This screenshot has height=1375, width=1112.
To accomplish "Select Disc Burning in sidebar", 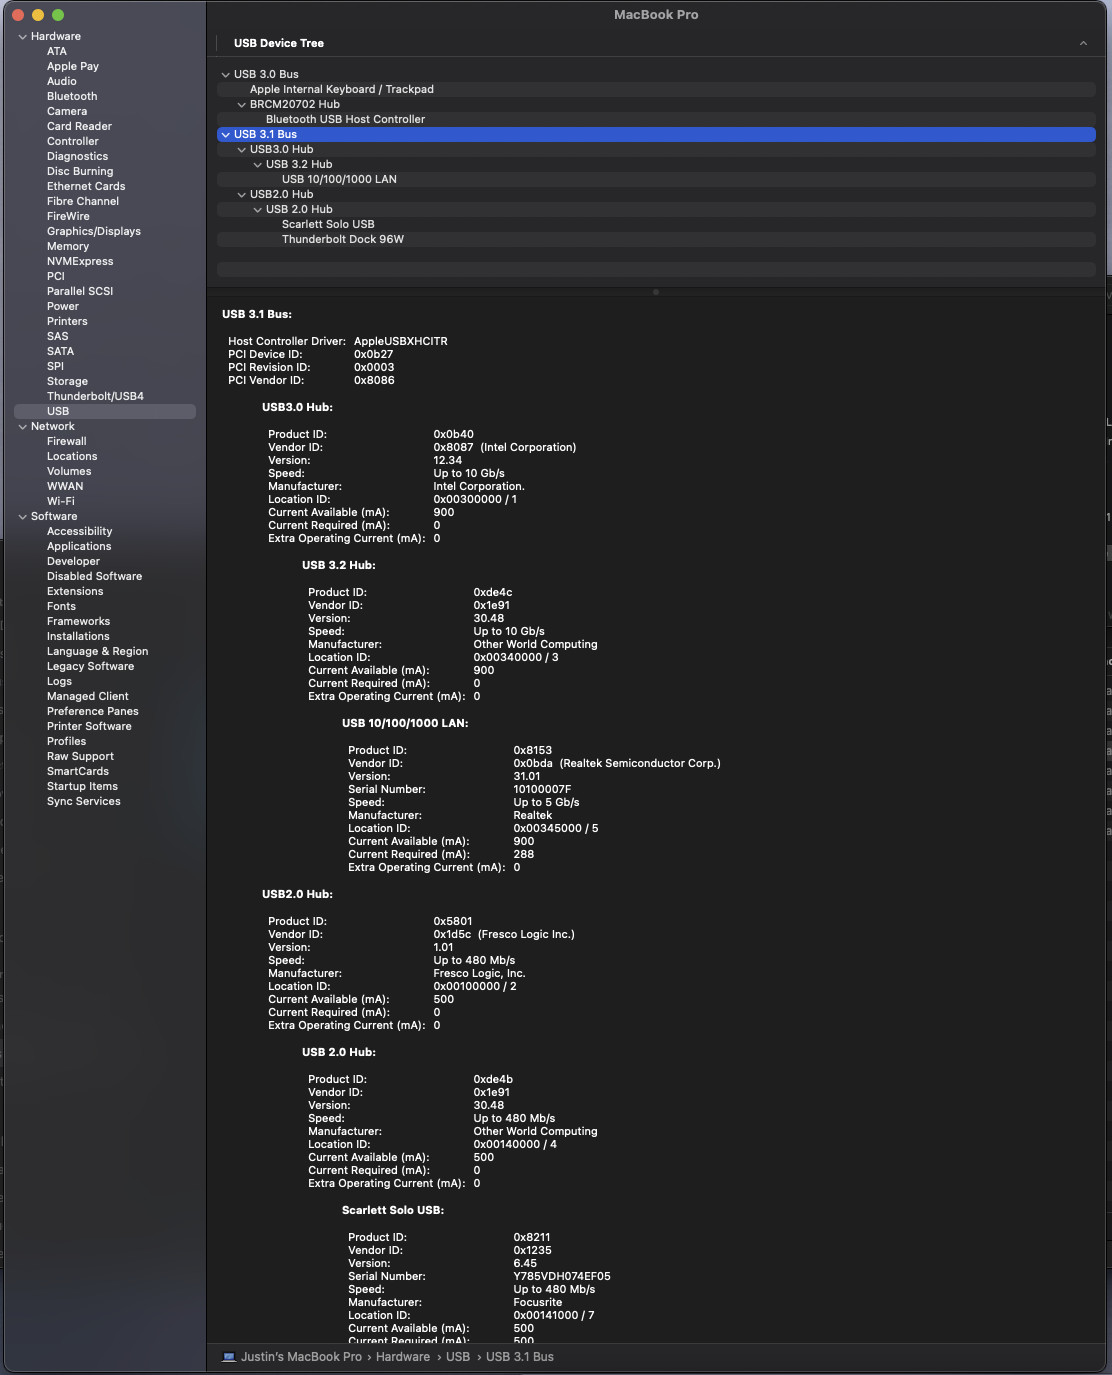I will click(x=80, y=172).
